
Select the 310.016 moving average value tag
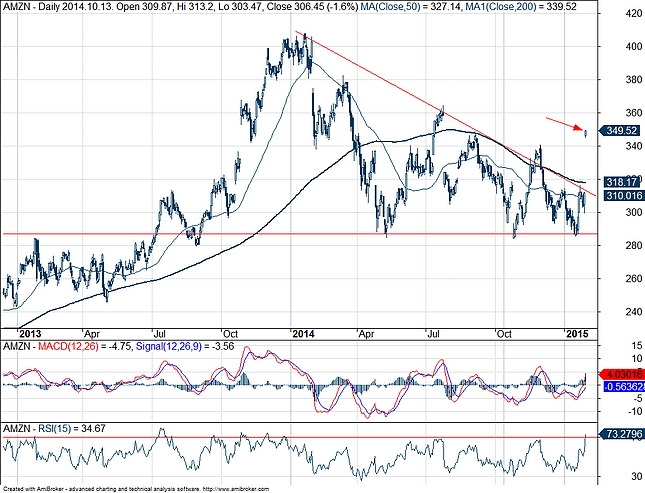(622, 195)
